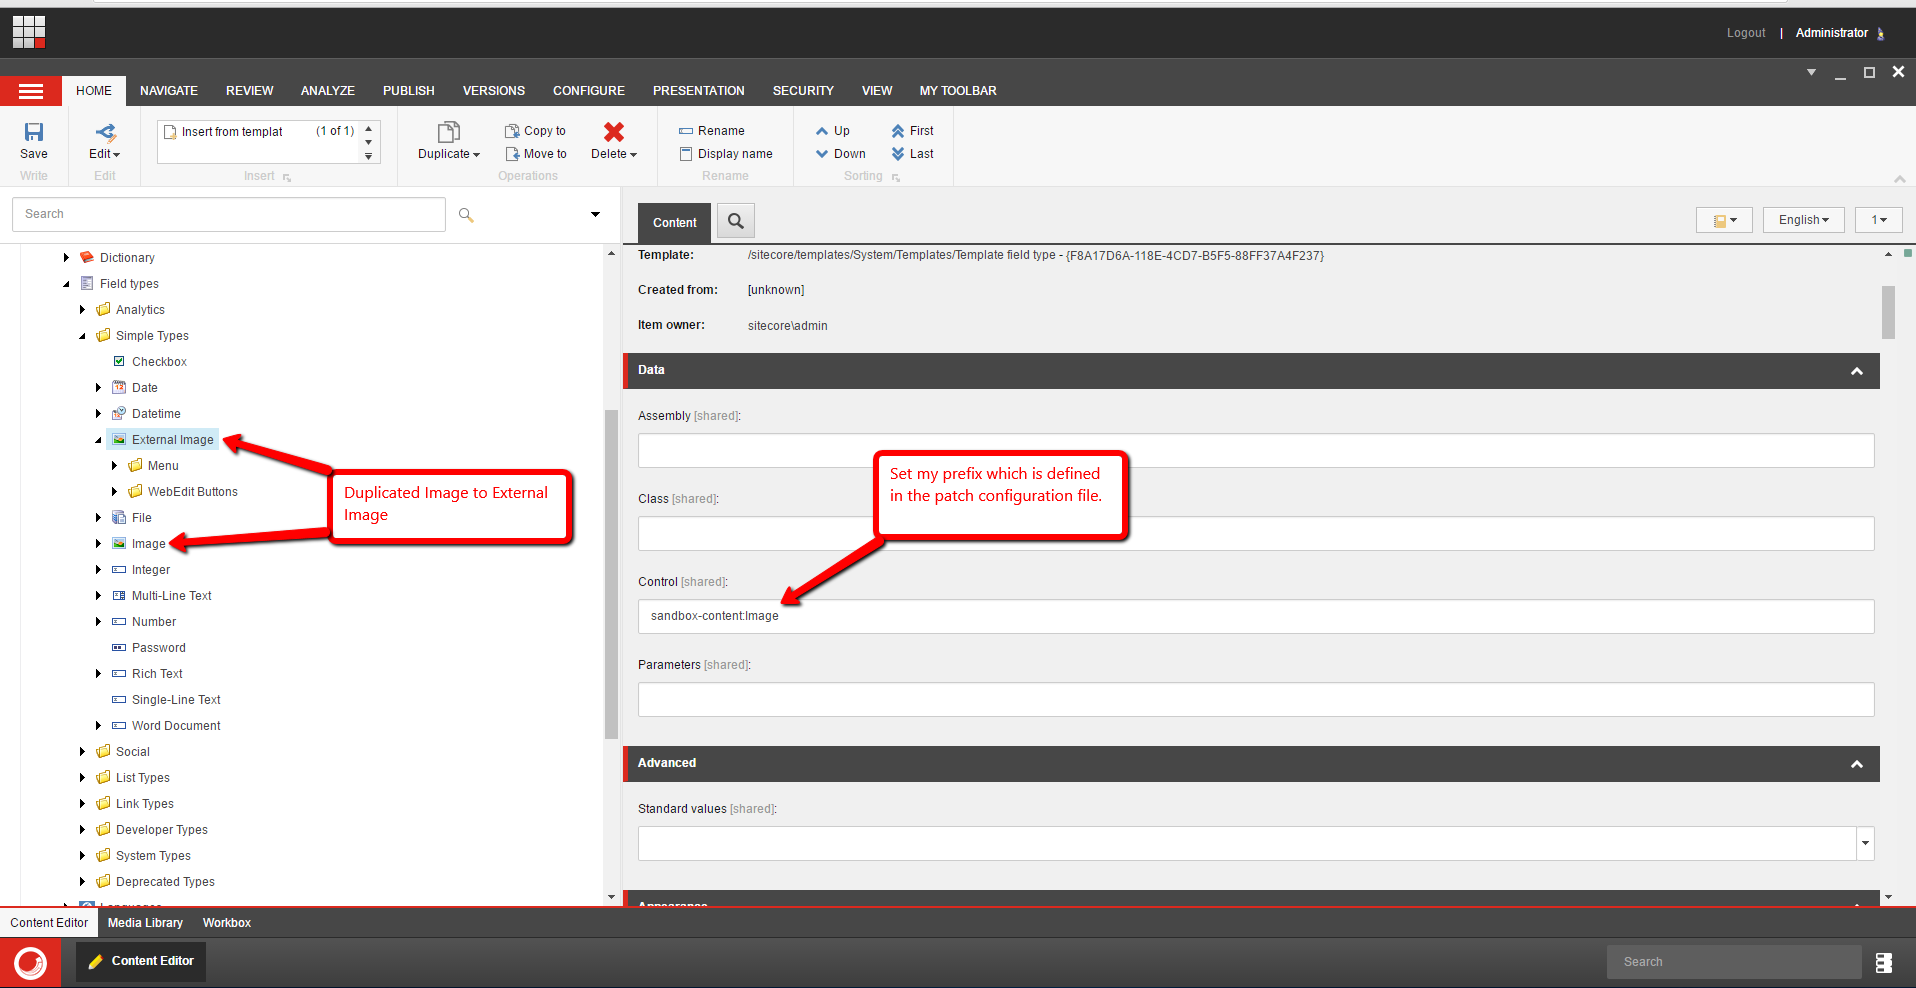
Task: Click the Duplicate item icon
Action: coord(449,132)
